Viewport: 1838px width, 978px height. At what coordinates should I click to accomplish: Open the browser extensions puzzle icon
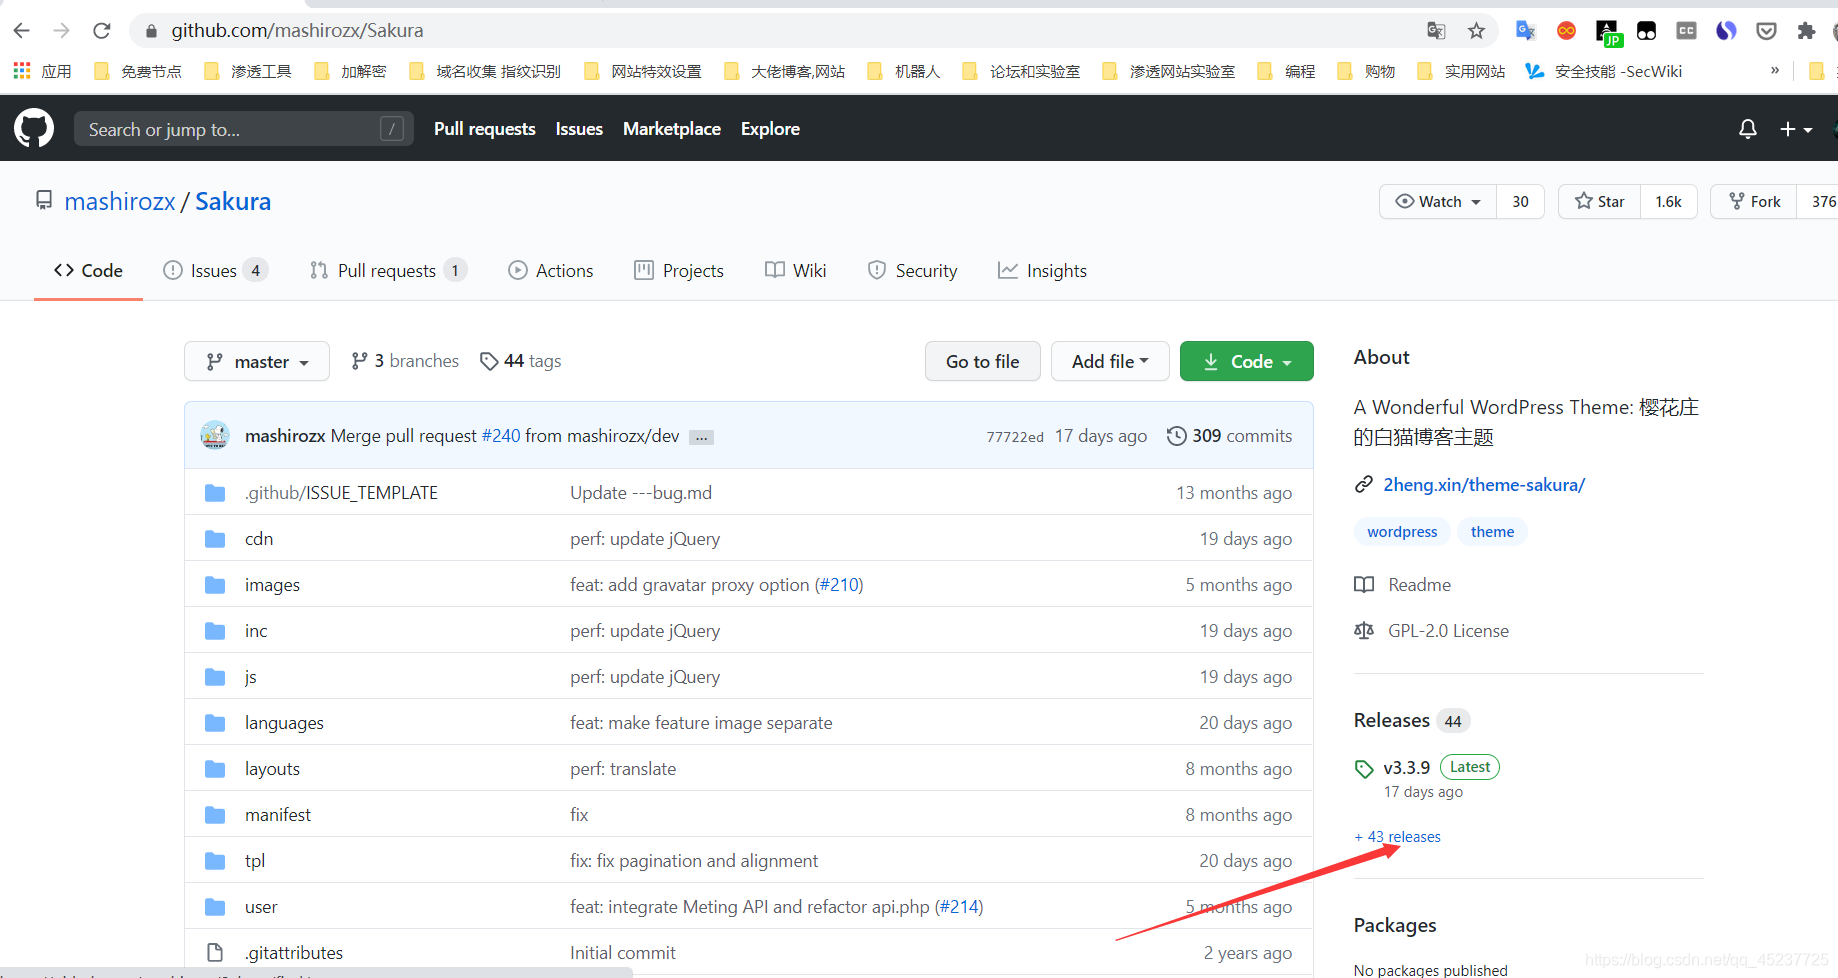pos(1806,31)
